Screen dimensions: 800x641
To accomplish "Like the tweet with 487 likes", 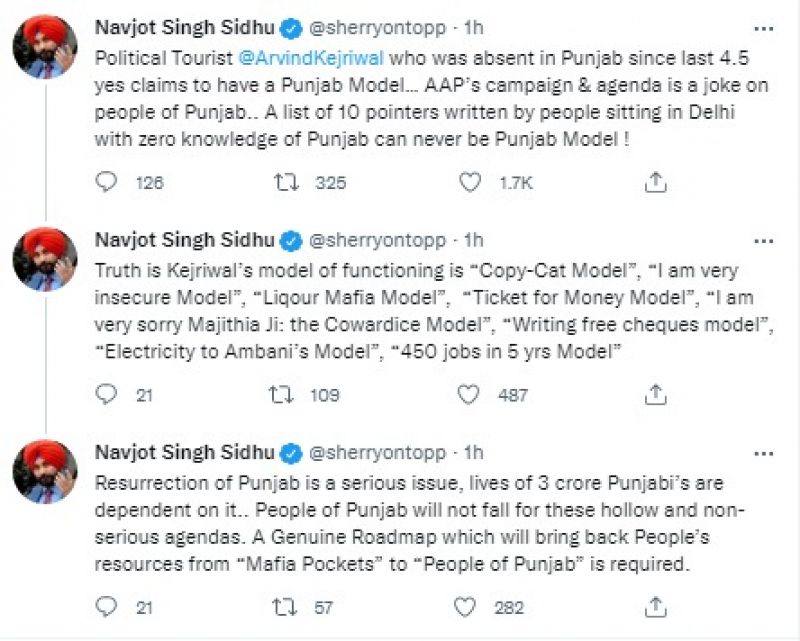I will pos(468,395).
